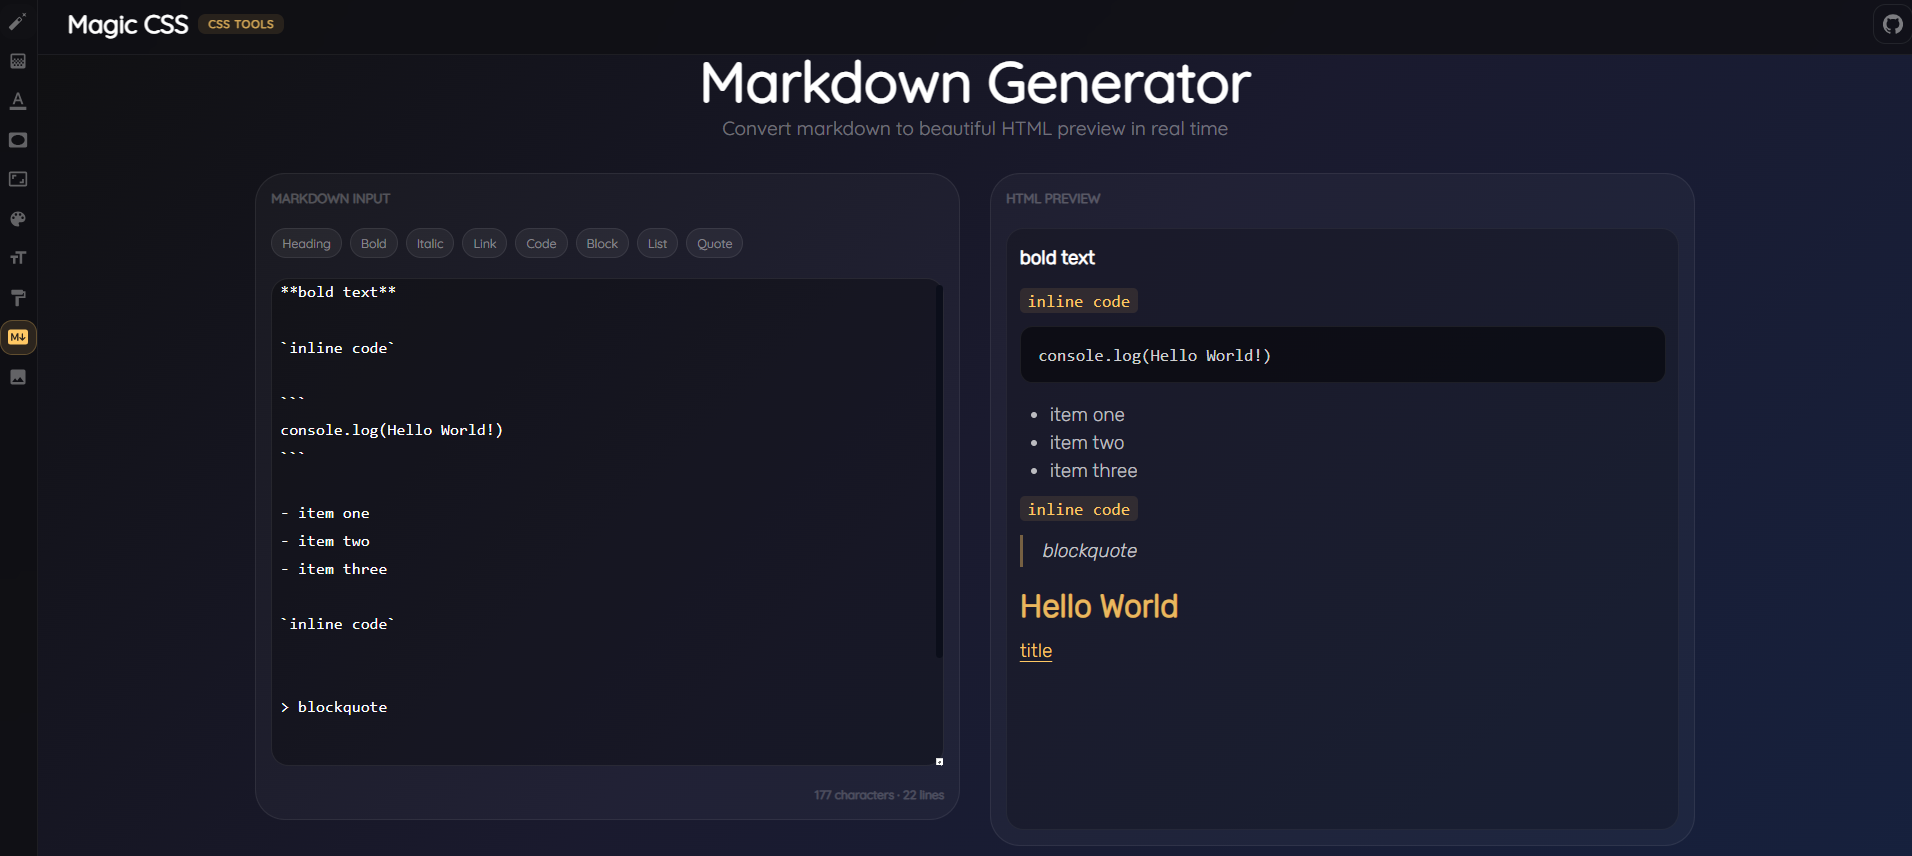Click '177 characters · 22 lines' counter
This screenshot has height=856, width=1912.
point(879,795)
